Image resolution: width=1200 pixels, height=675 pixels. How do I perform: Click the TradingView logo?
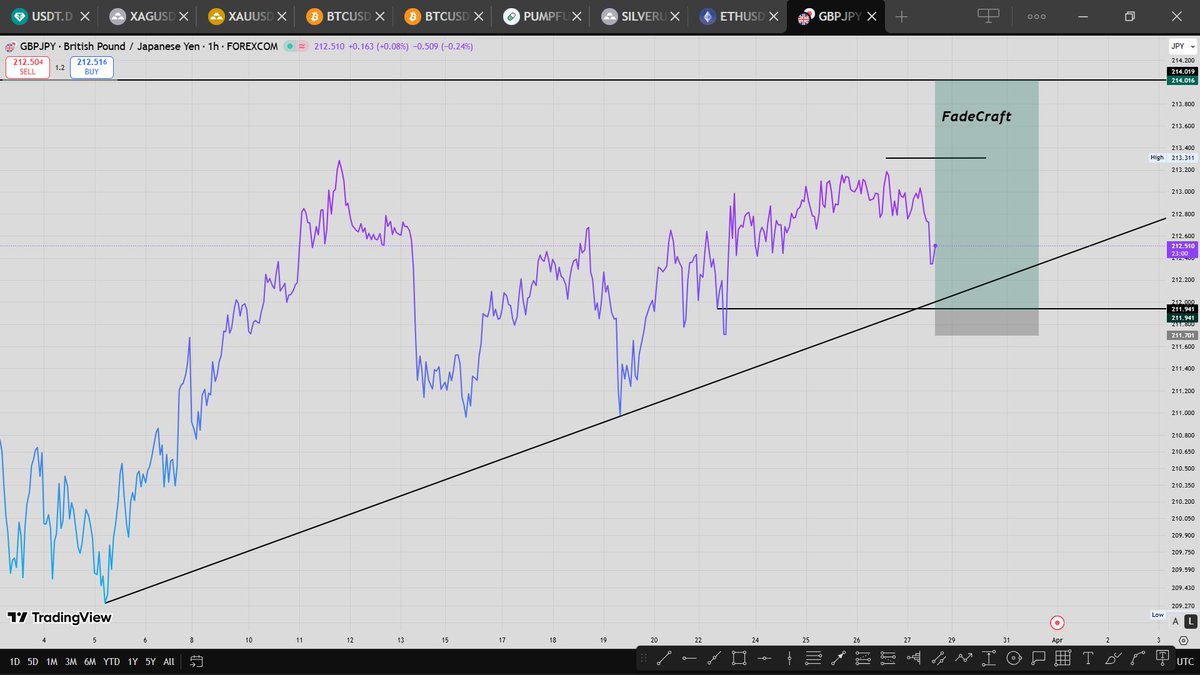coord(60,618)
